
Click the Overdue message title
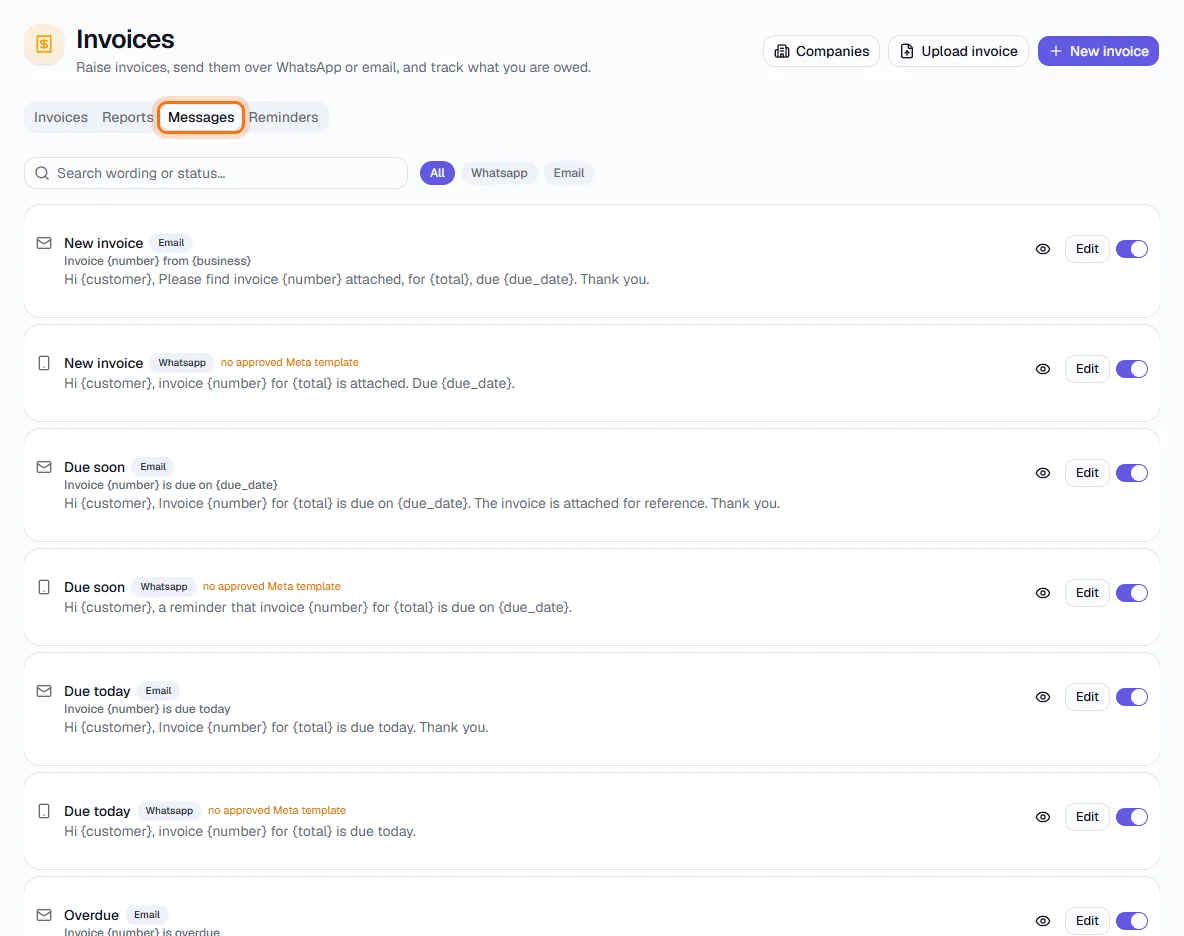tap(91, 916)
